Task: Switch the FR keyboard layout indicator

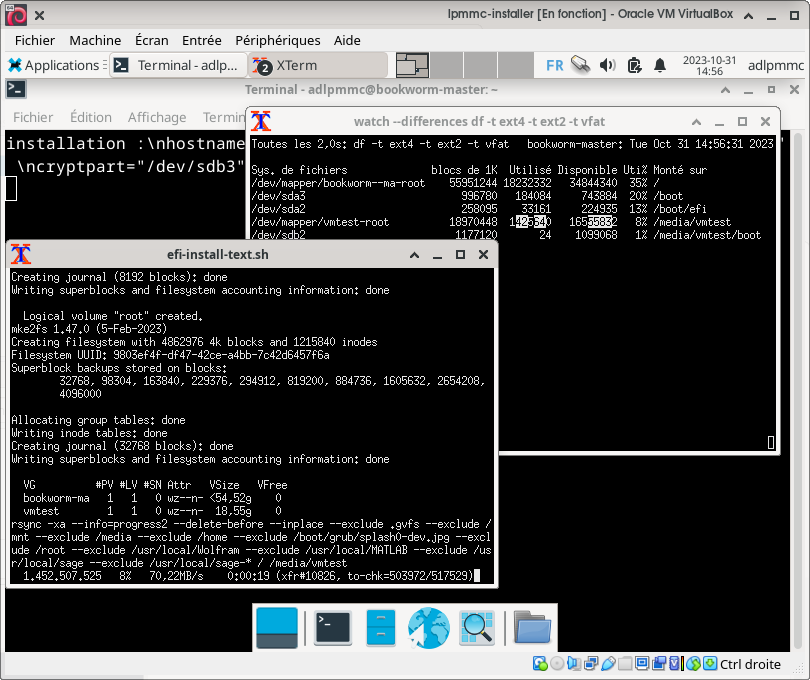Action: [554, 65]
